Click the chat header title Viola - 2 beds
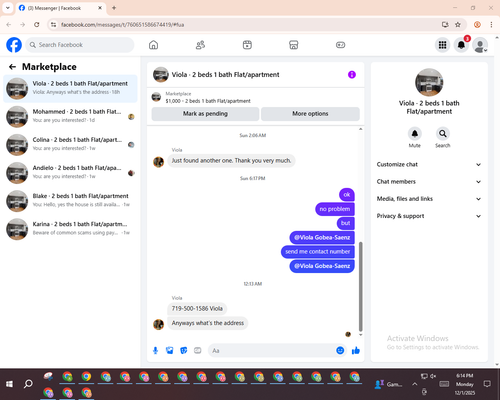The width and height of the screenshot is (500, 400). [x=225, y=75]
